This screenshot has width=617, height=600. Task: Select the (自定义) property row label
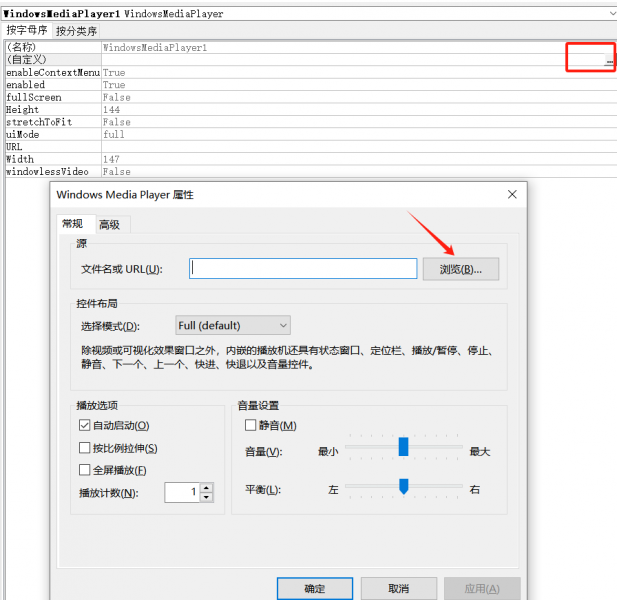tap(53, 60)
